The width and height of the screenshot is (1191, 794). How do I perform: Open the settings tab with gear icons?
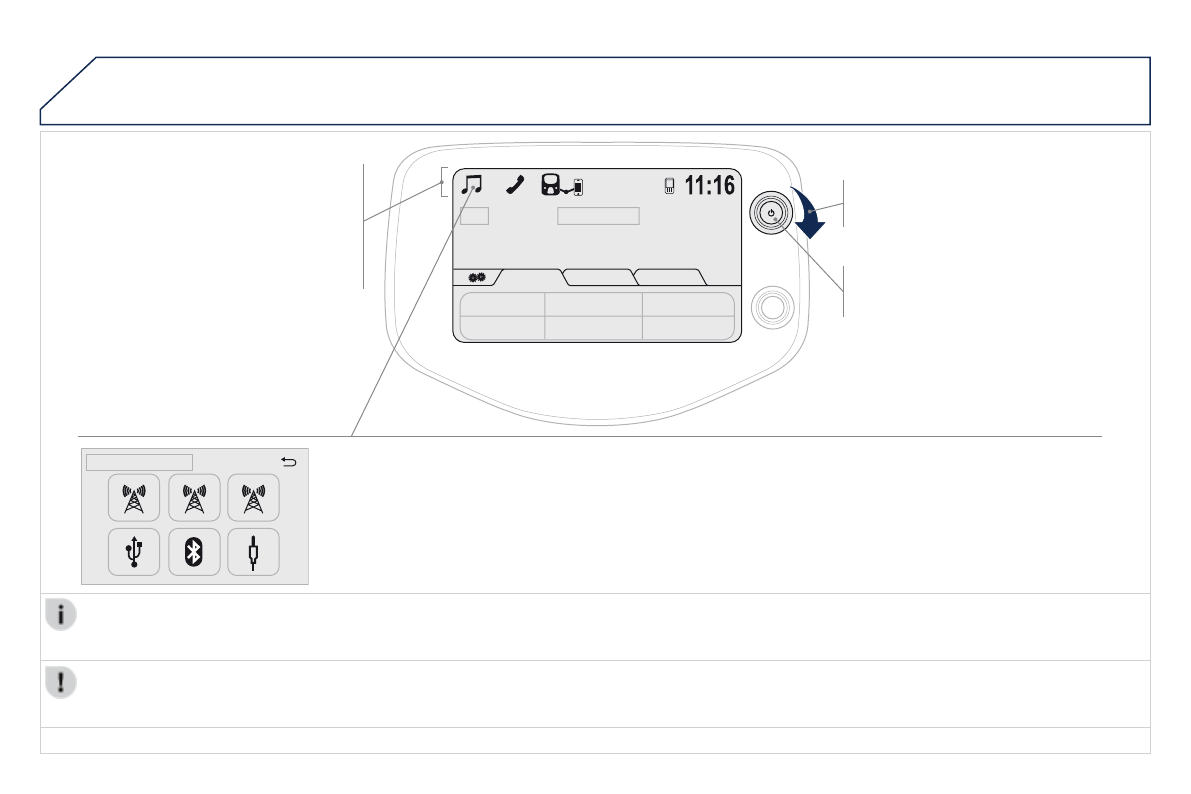(477, 277)
